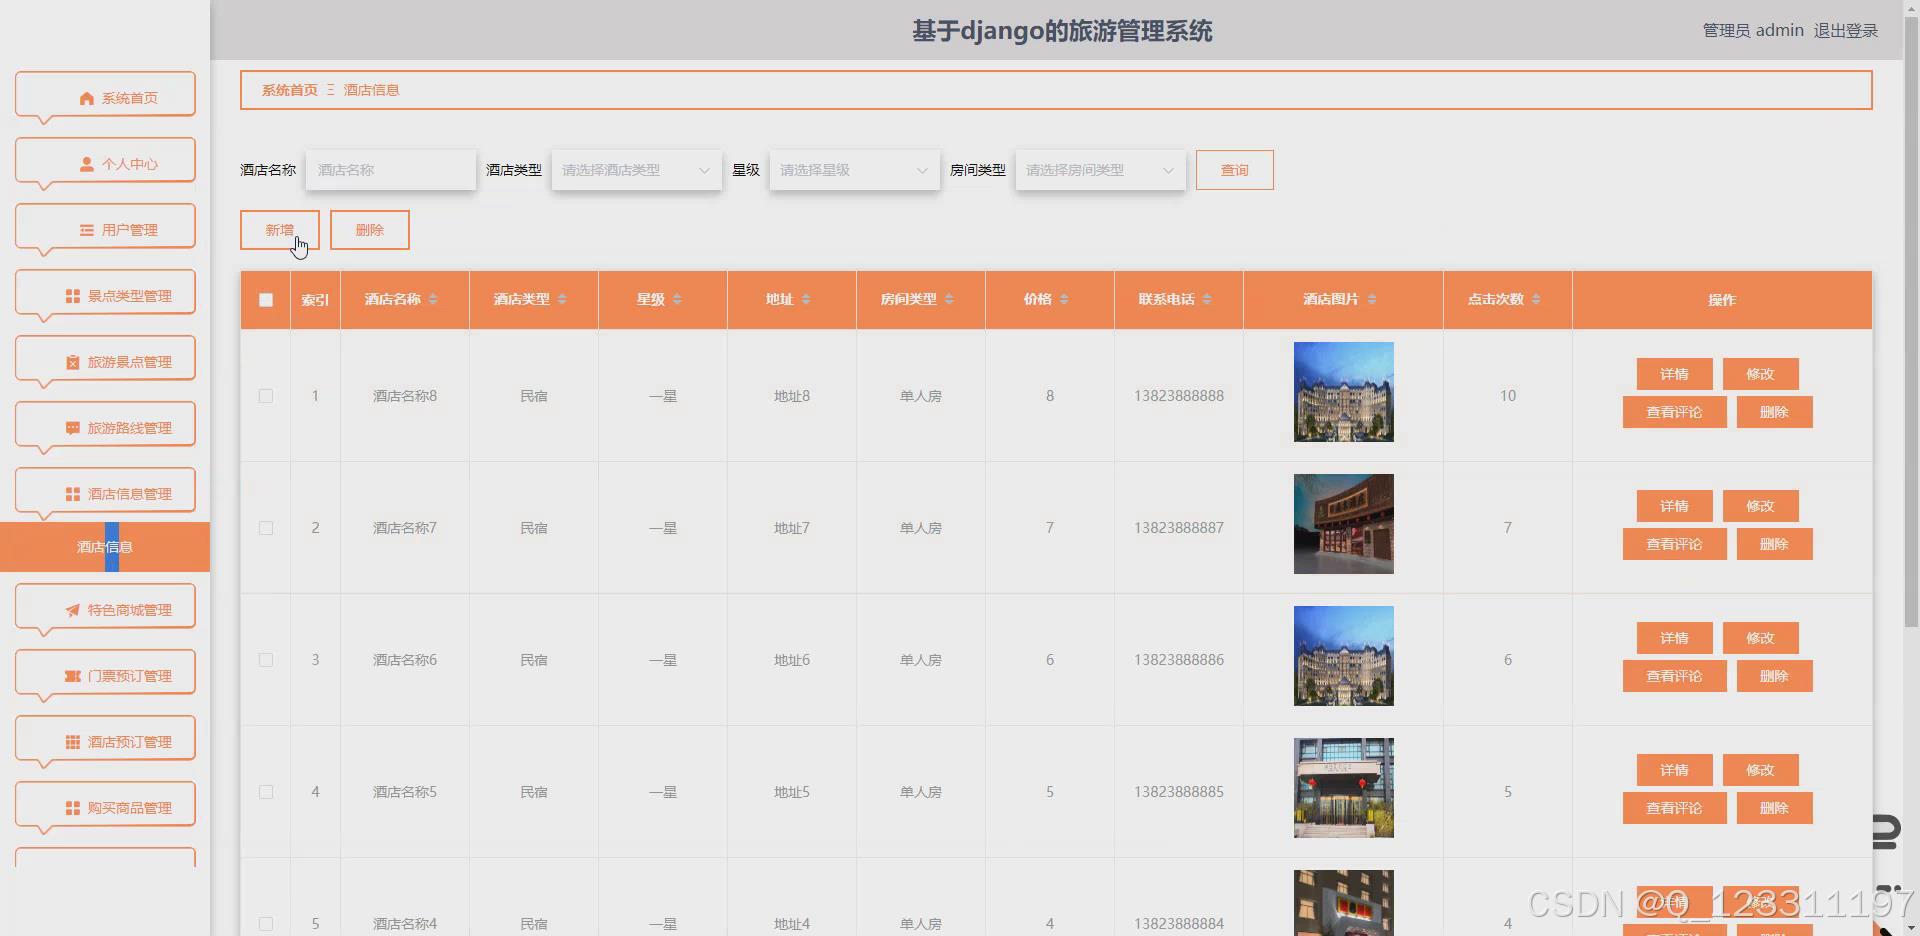Sort by 星级 column arrows

point(677,299)
